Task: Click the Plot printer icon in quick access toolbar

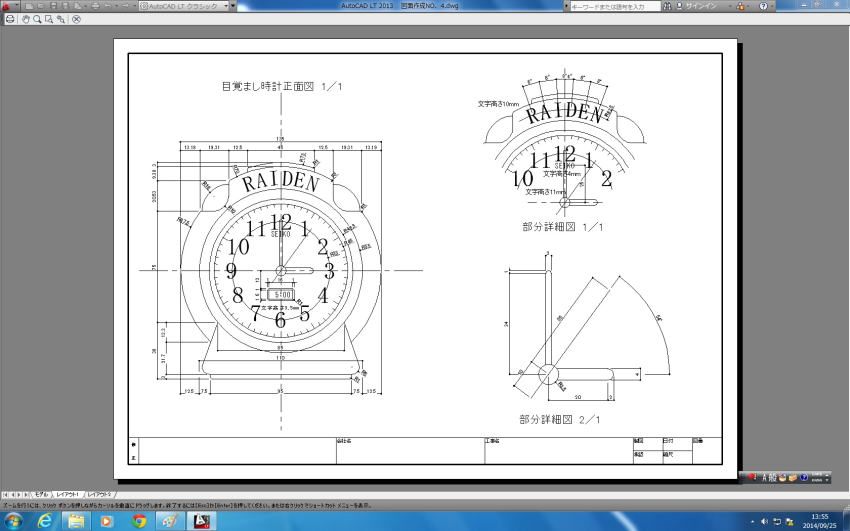Action: click(x=95, y=6)
